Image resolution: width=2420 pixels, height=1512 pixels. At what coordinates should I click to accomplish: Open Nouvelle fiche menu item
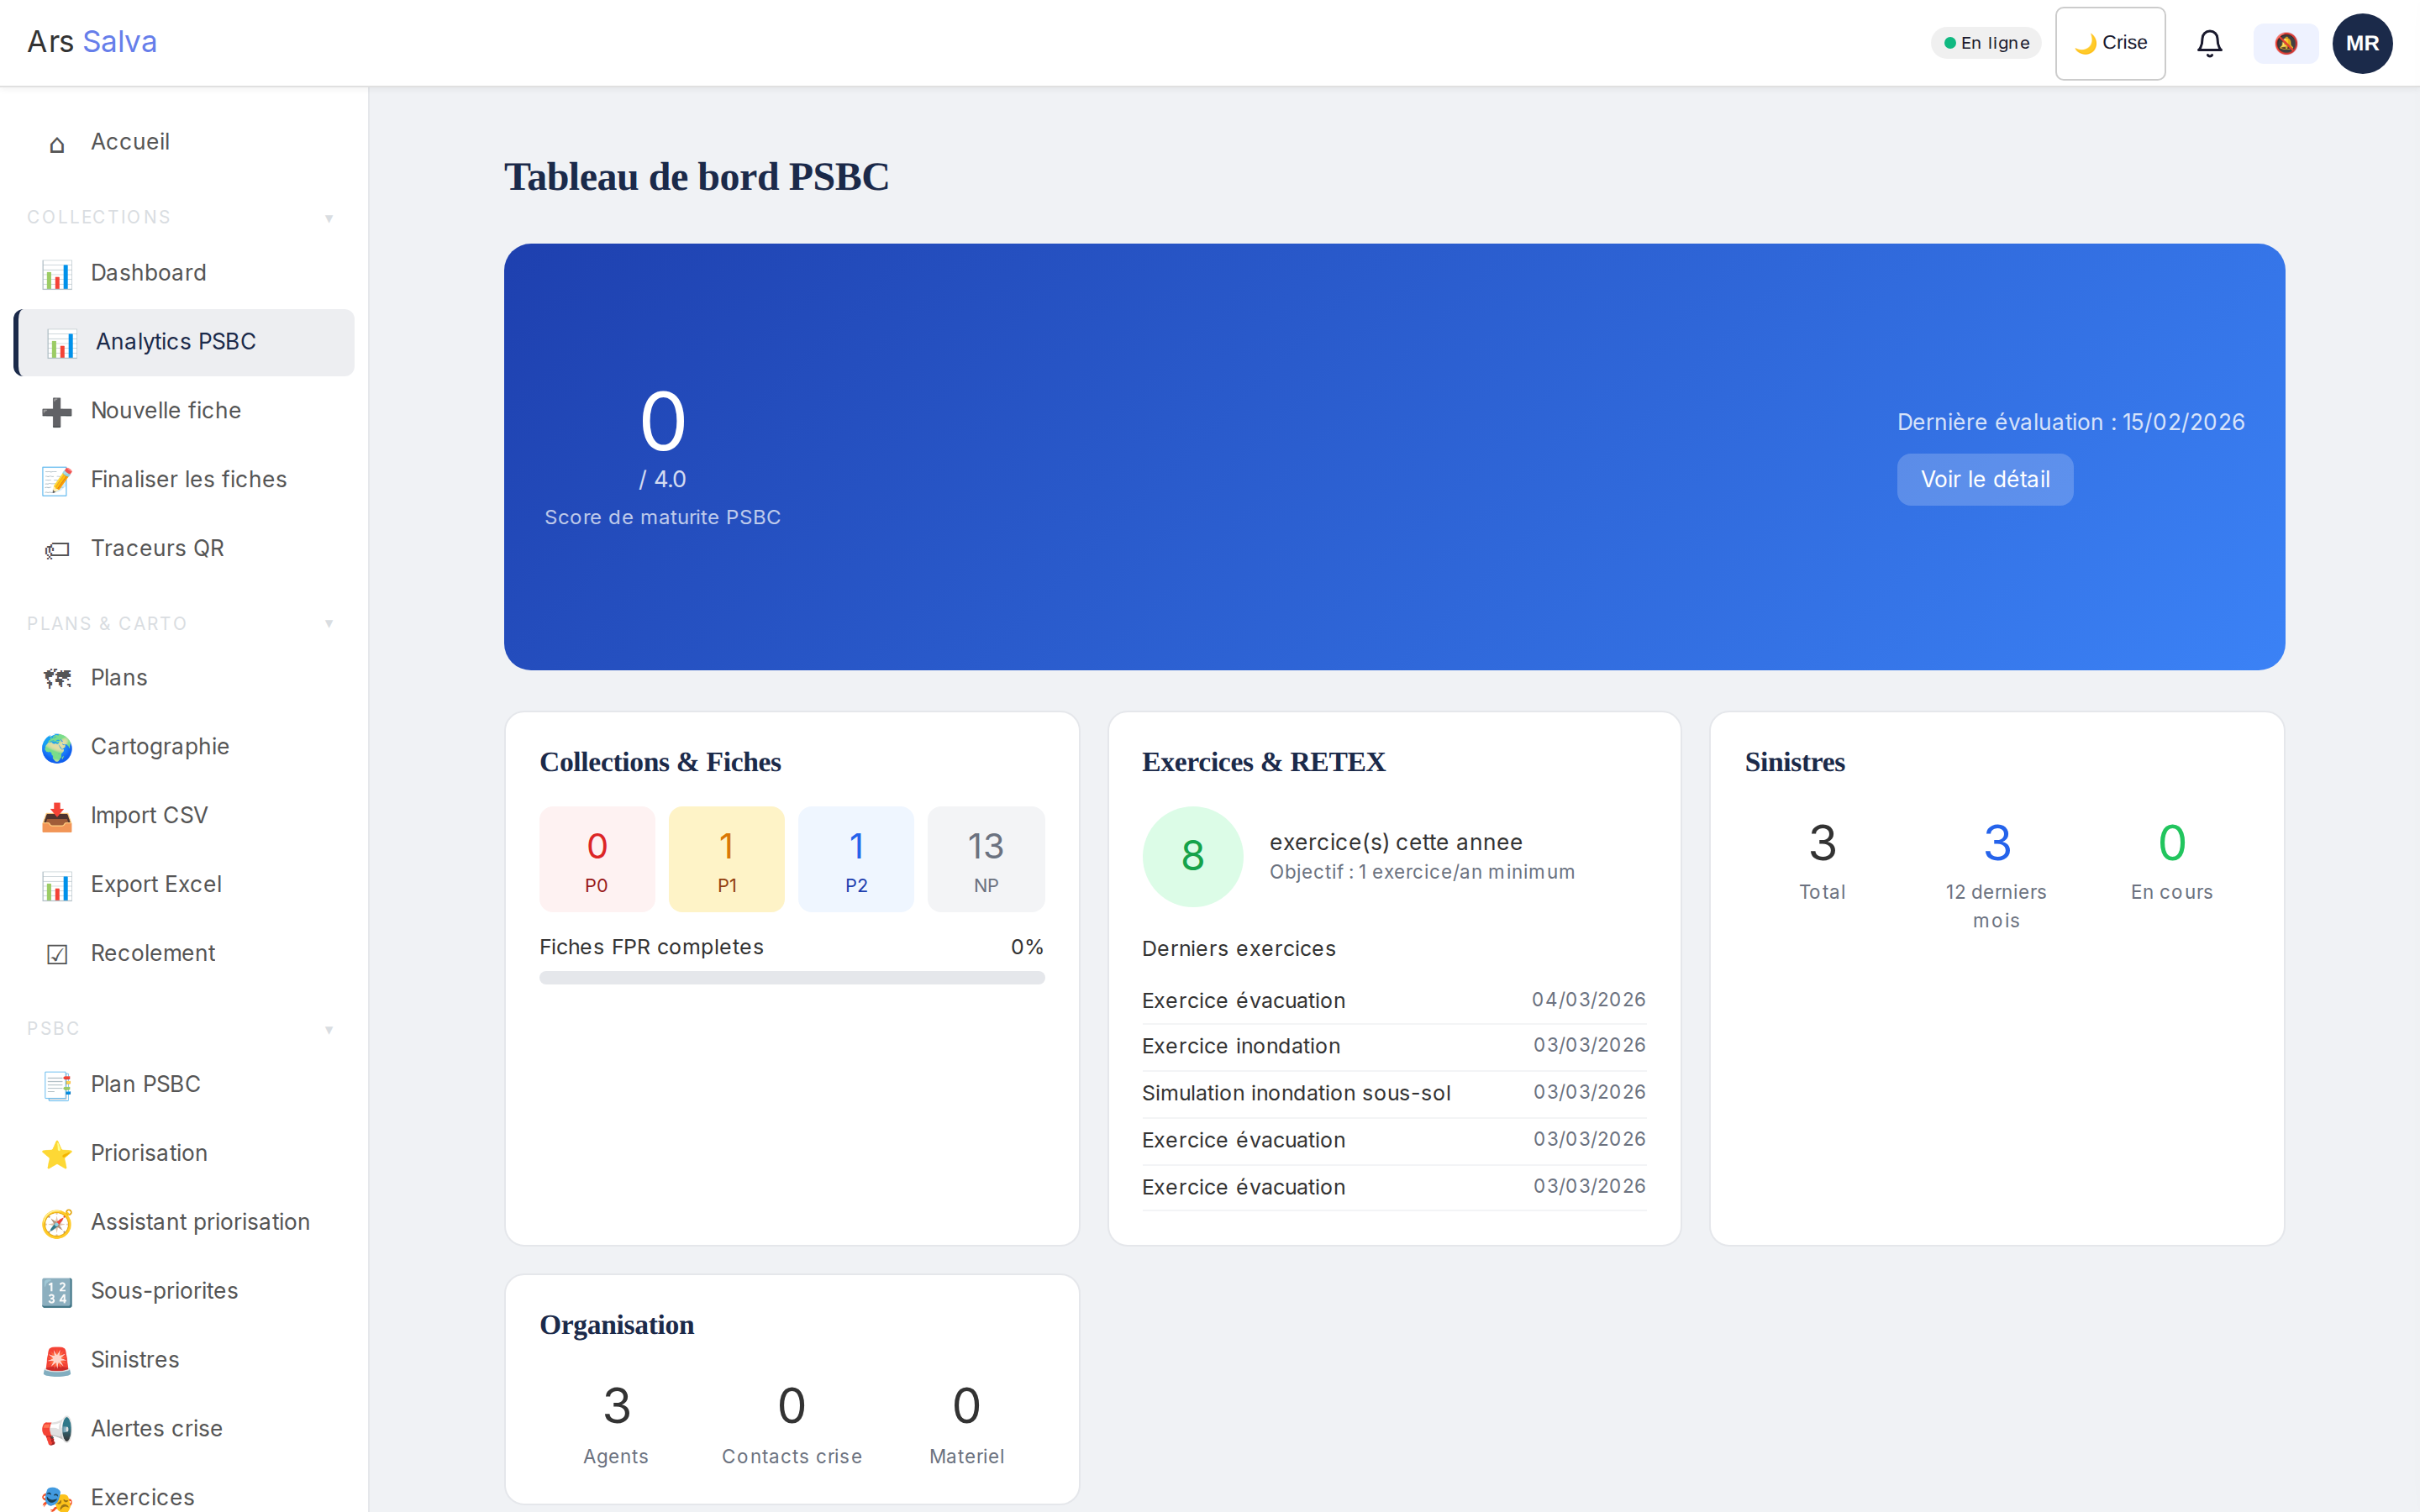pos(184,411)
